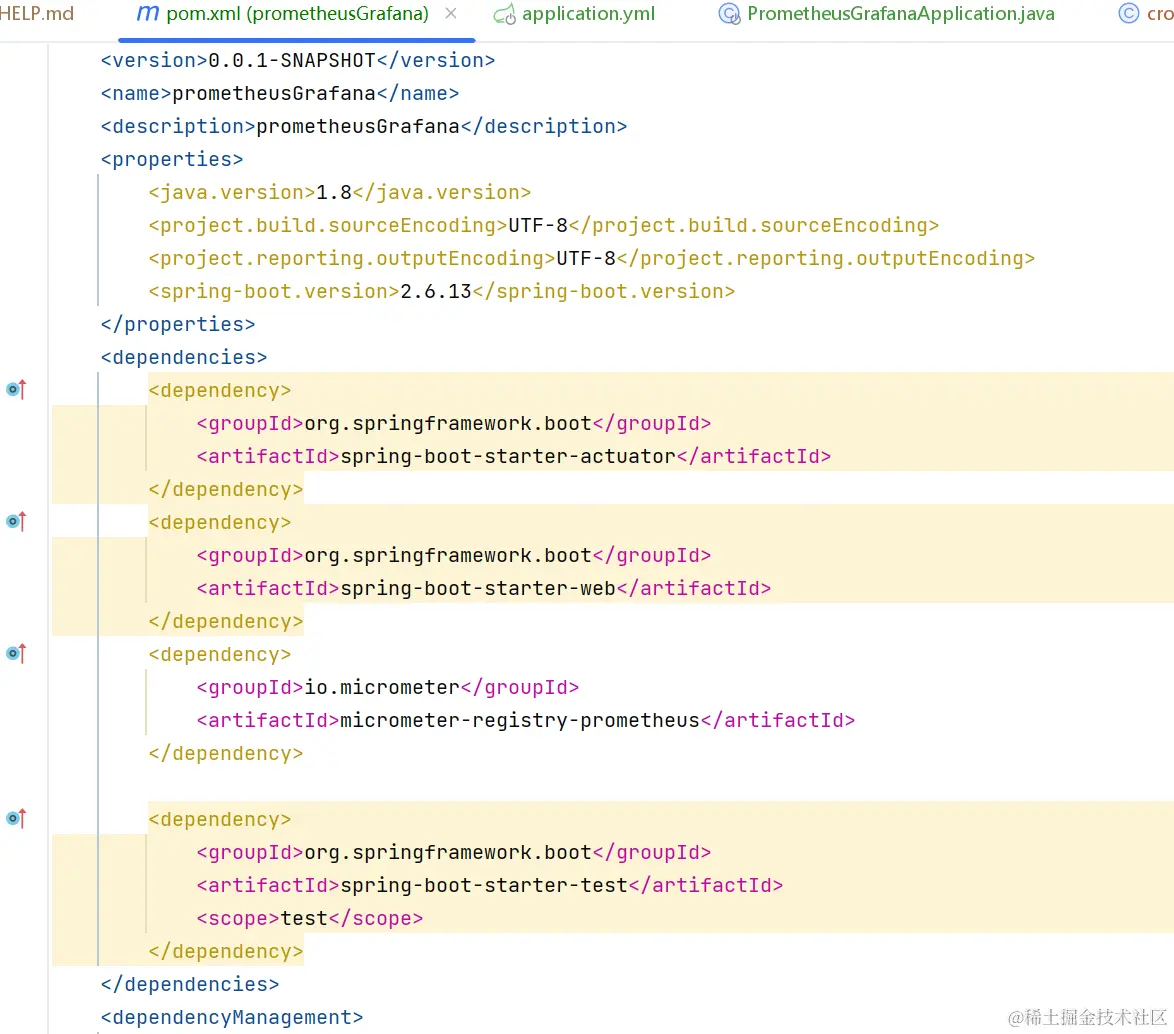1174x1034 pixels.
Task: Click gutter icon beside micrometer dependency
Action: coord(16,654)
